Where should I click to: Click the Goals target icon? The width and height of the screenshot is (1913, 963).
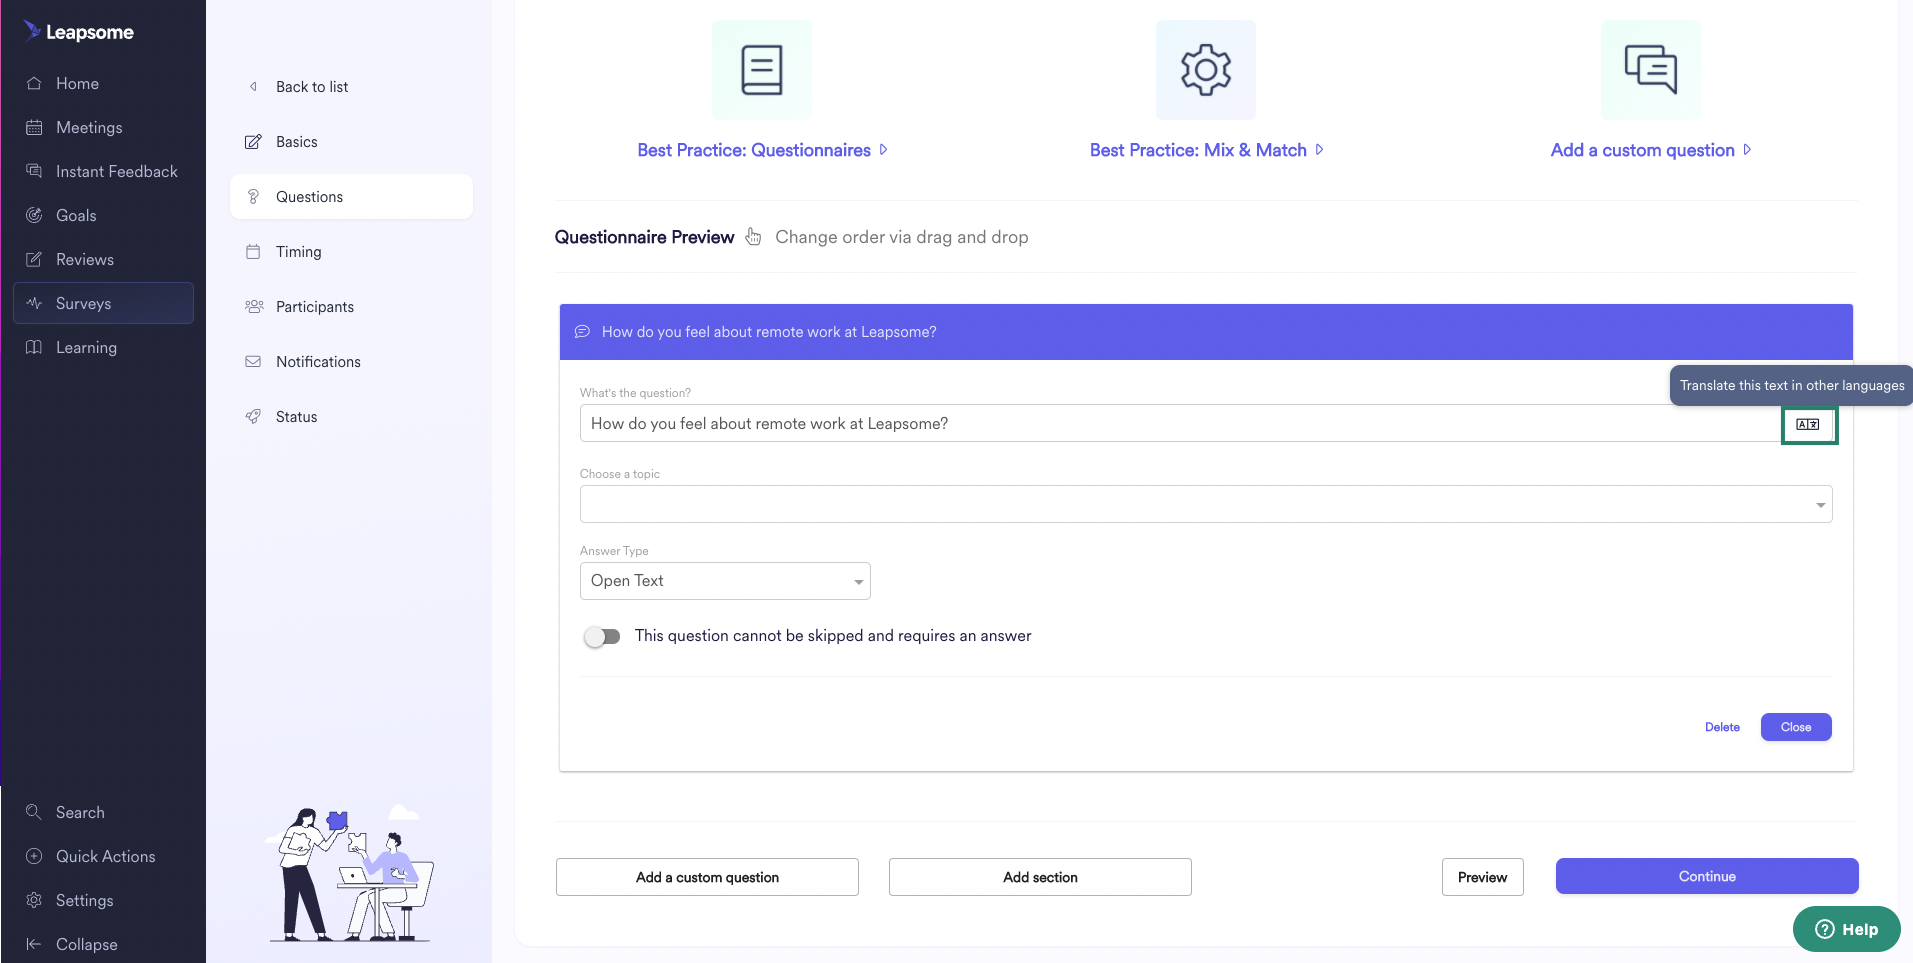34,215
